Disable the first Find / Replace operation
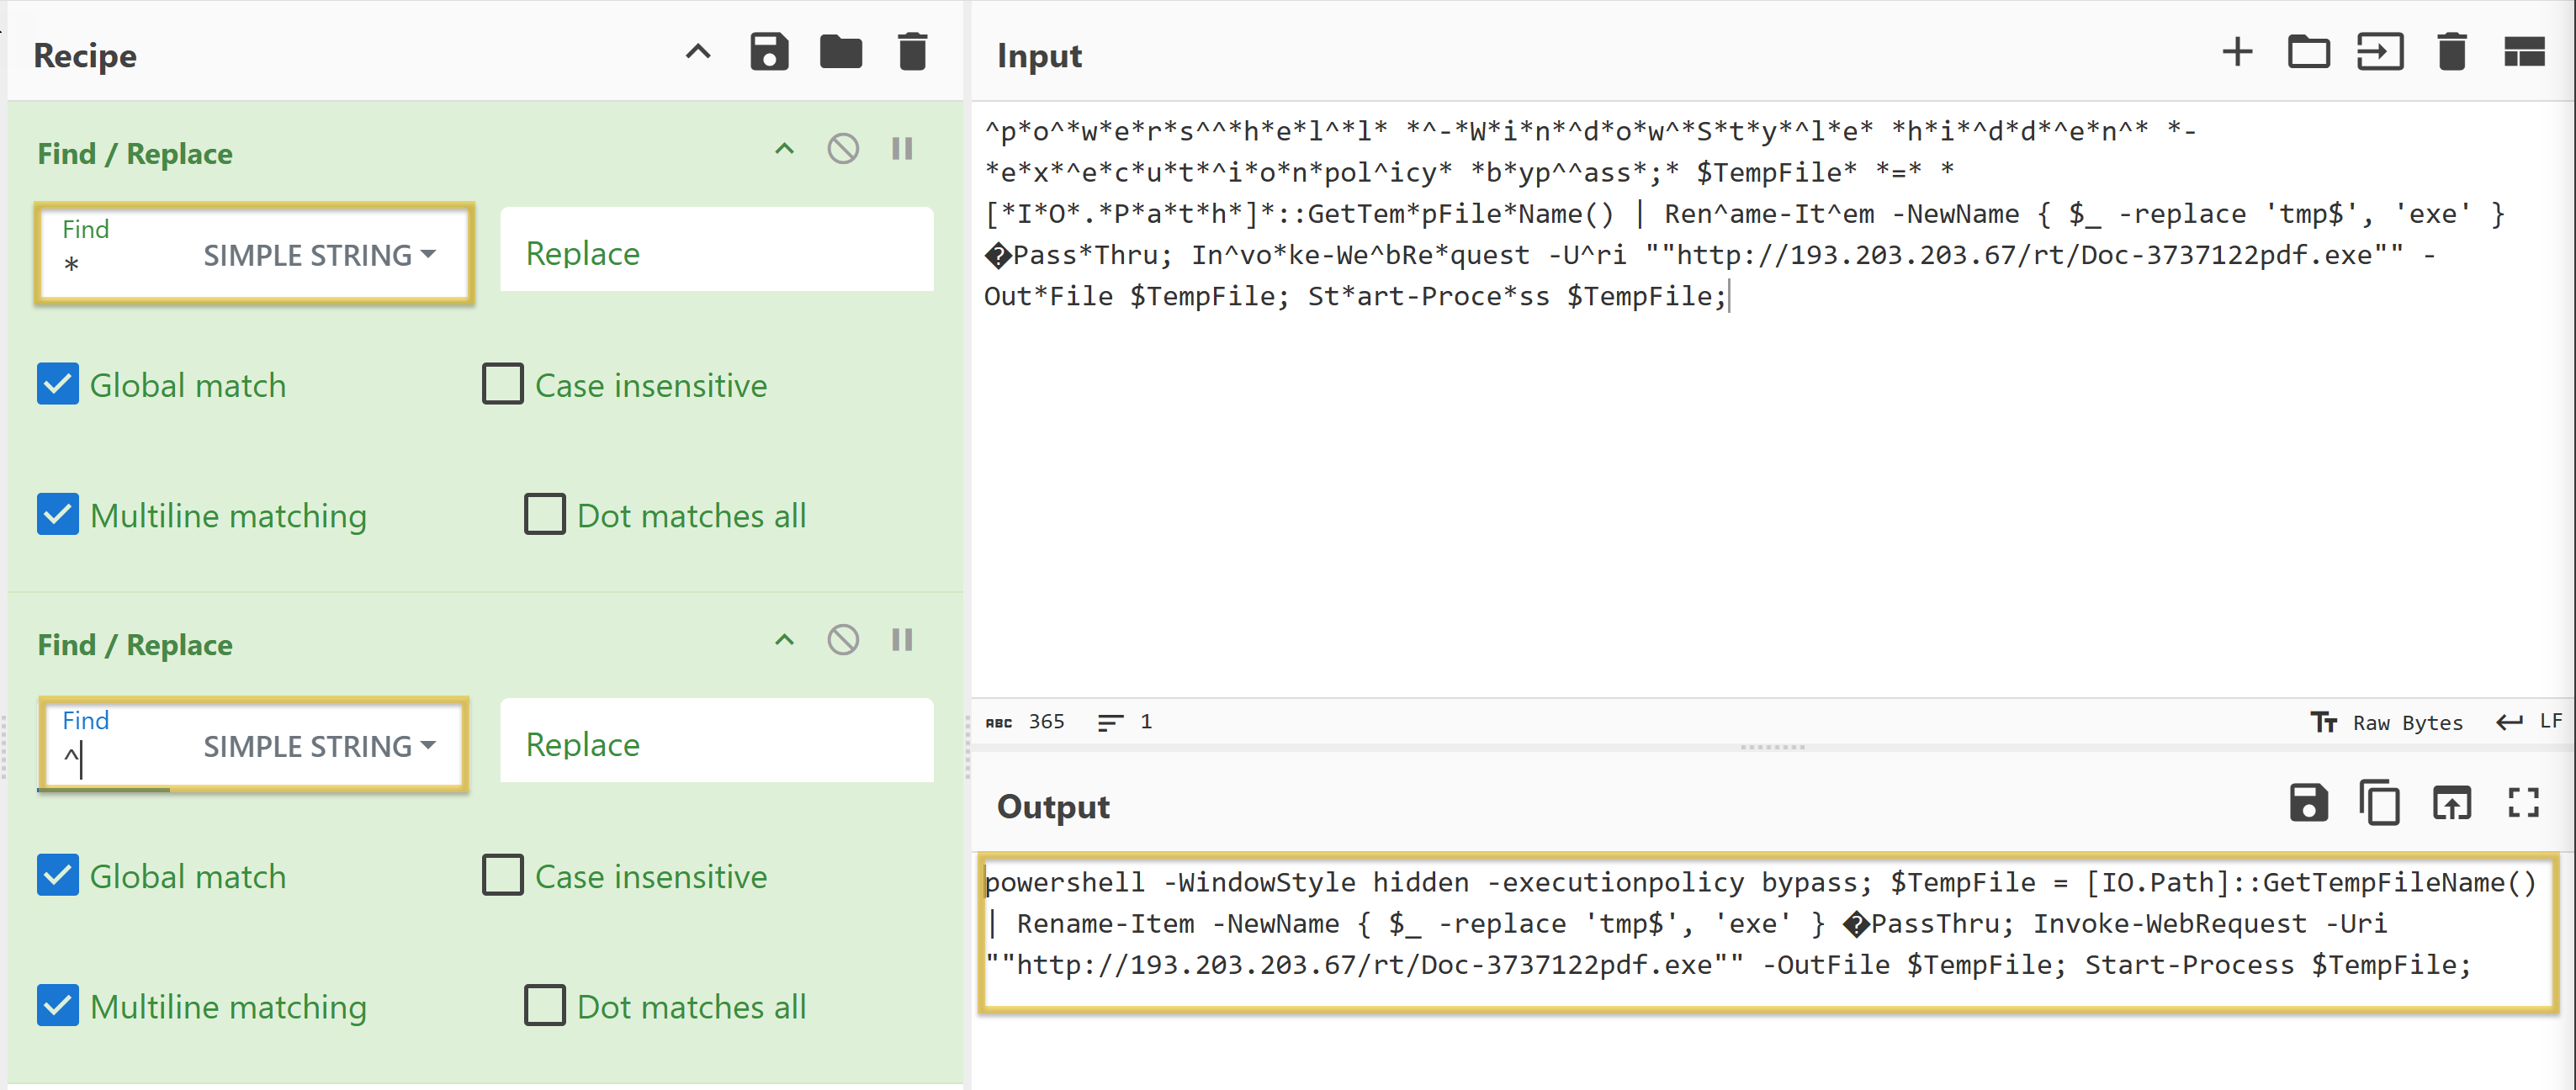The width and height of the screenshot is (2576, 1090). (x=843, y=150)
